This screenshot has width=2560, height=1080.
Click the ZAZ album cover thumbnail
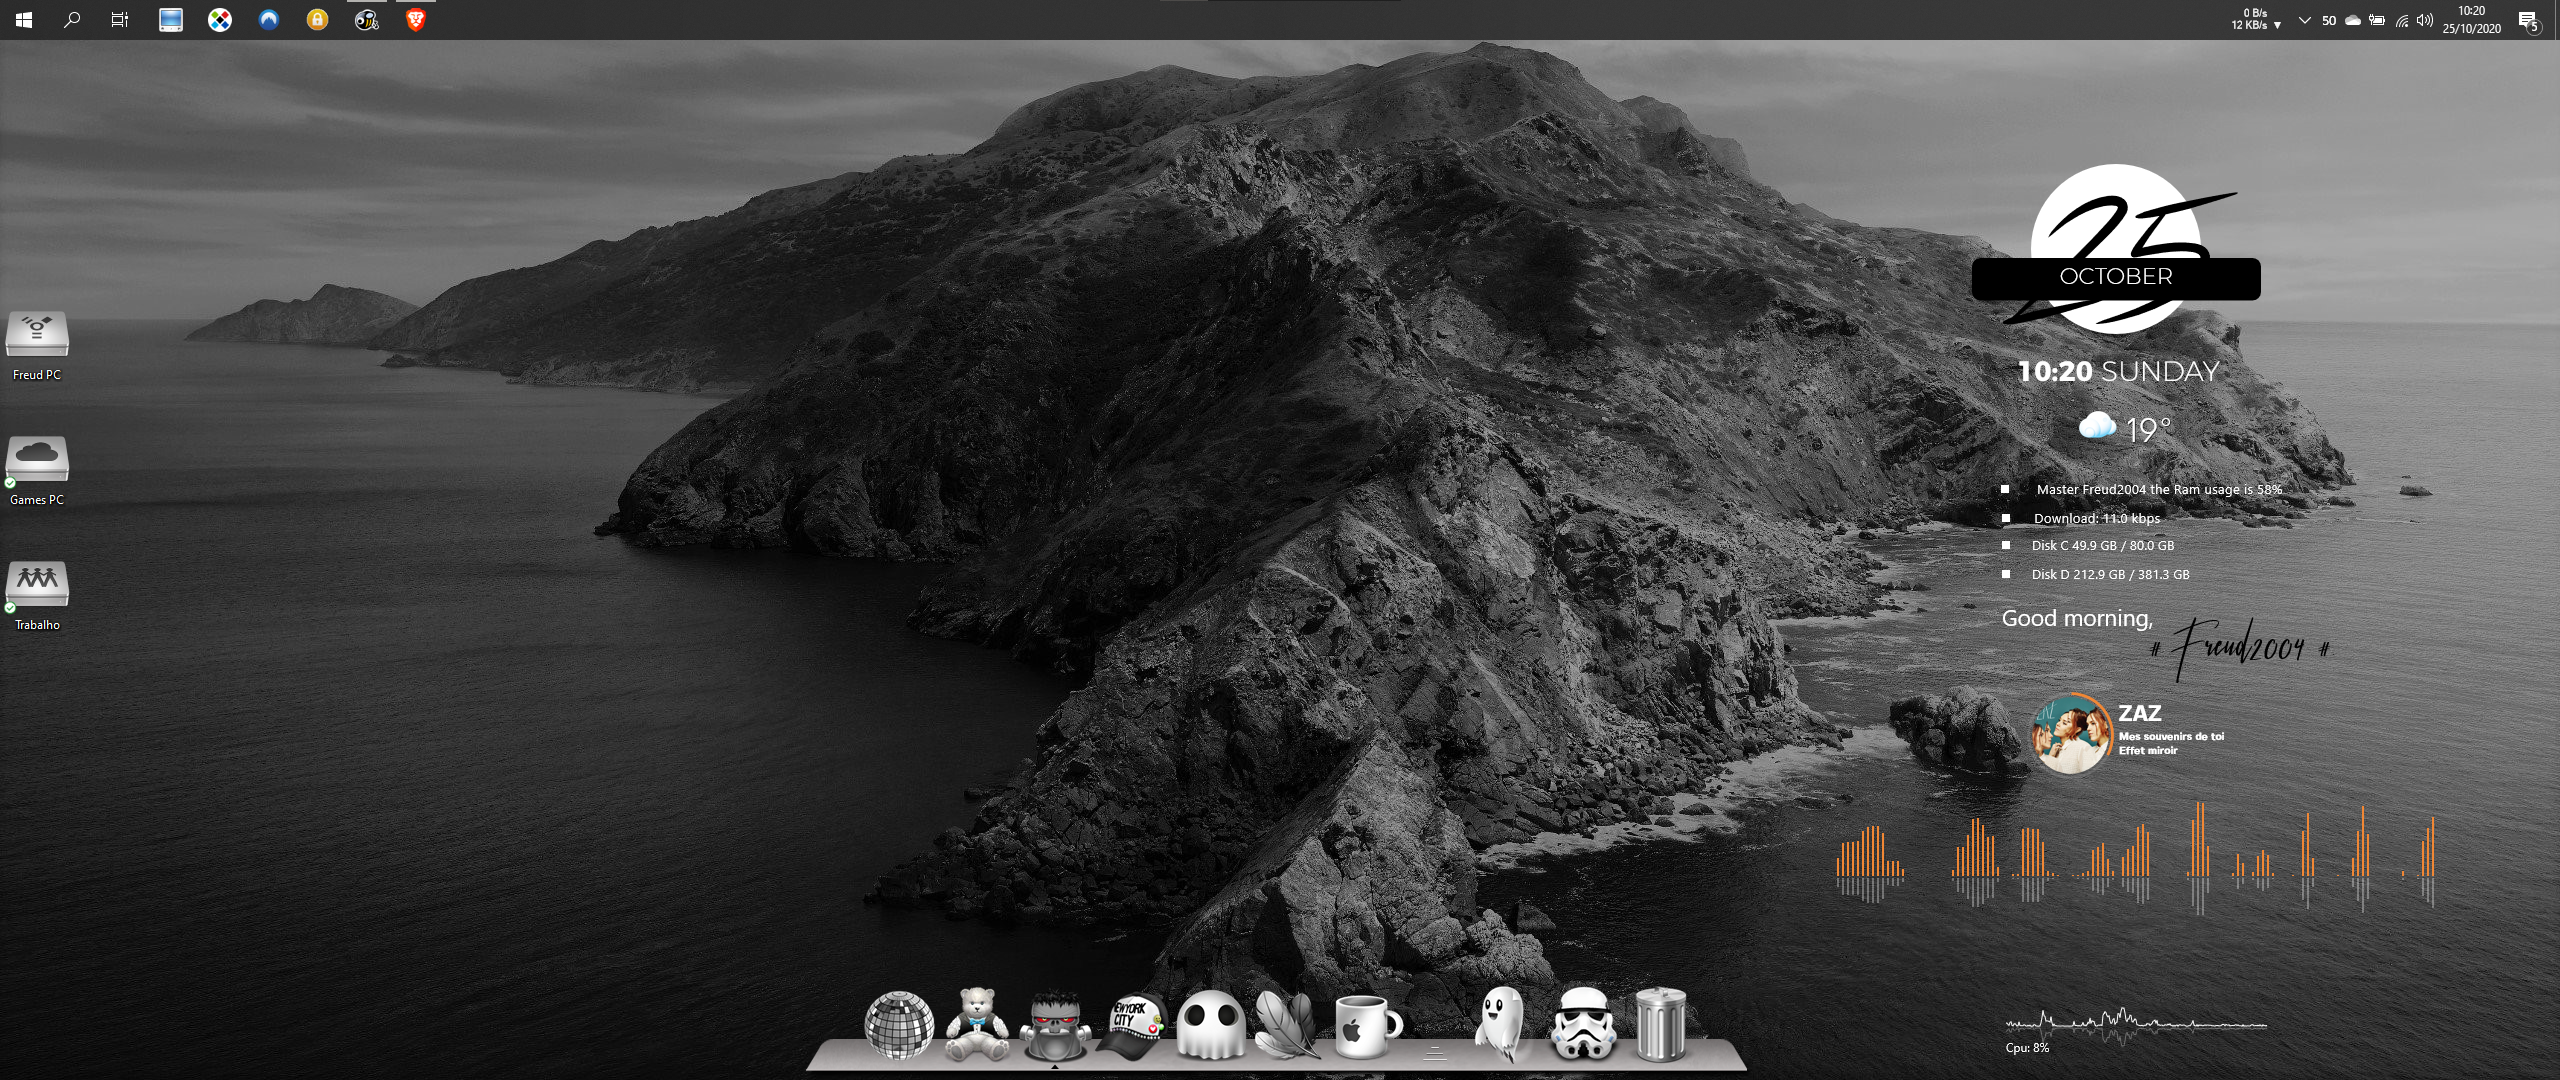pos(2071,734)
